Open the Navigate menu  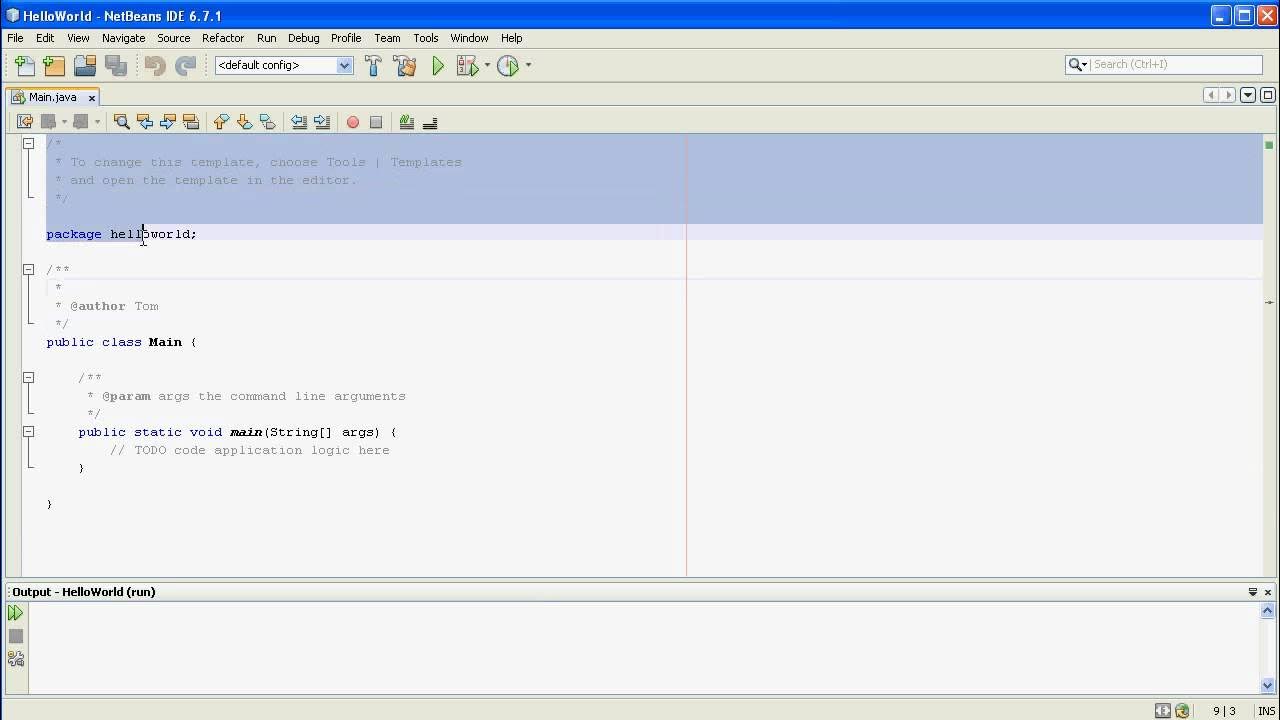(x=123, y=38)
